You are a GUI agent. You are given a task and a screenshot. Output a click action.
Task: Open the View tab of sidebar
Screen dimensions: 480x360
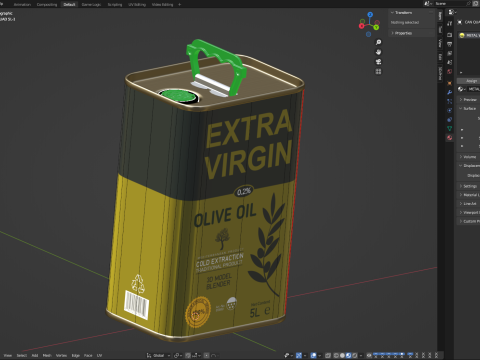pyautogui.click(x=440, y=43)
